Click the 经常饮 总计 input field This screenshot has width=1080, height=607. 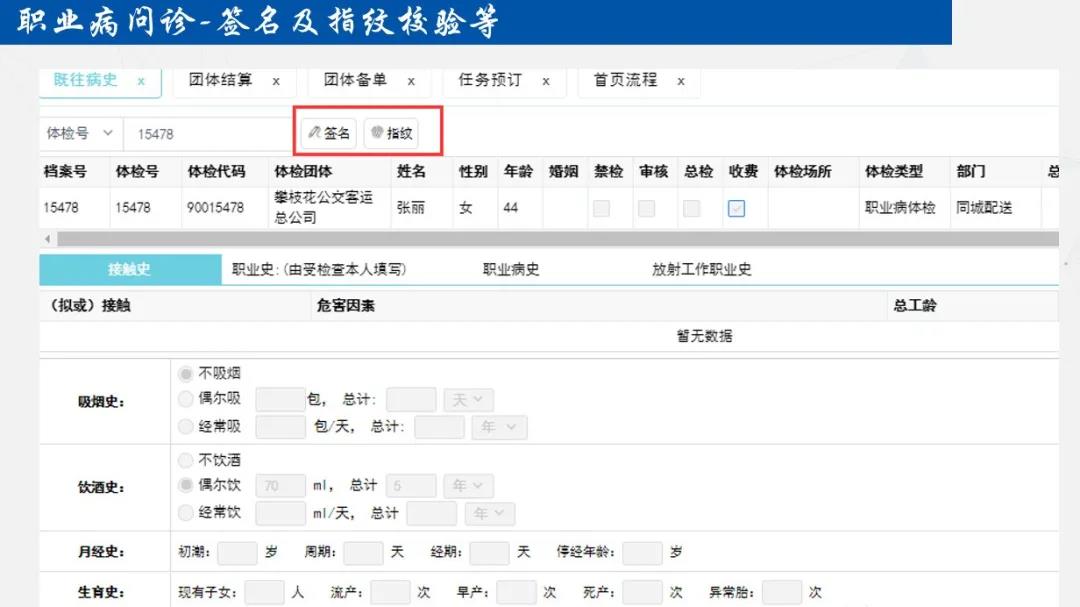click(x=432, y=513)
